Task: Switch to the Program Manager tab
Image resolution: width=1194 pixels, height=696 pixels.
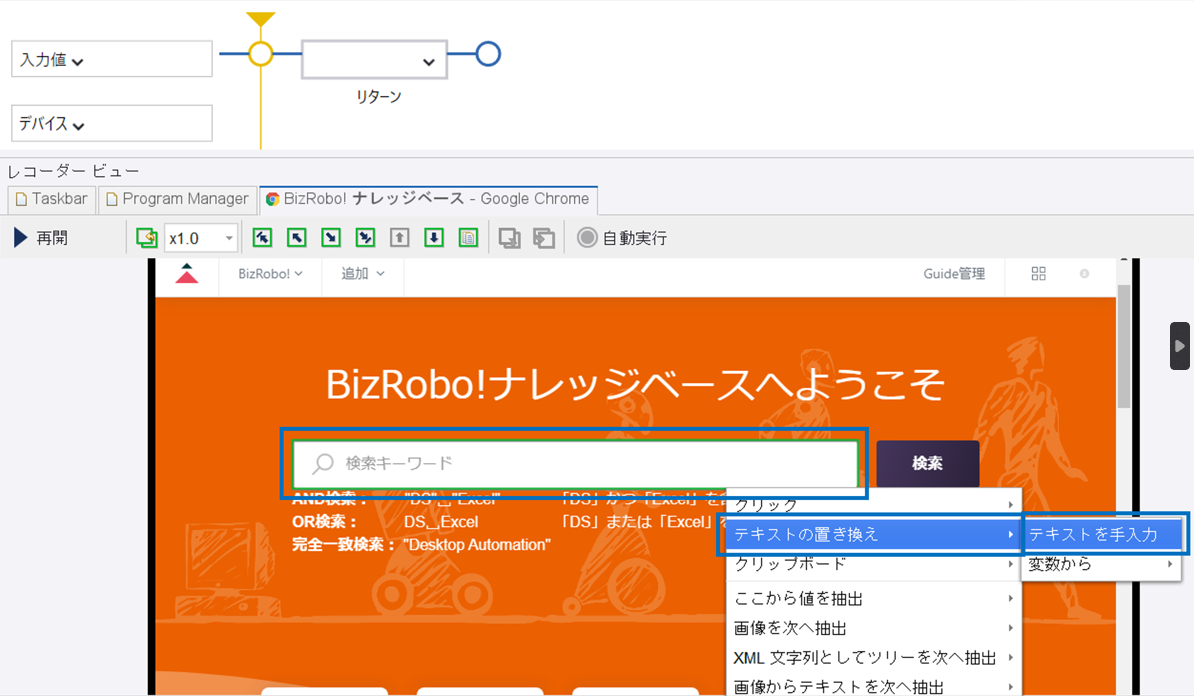Action: click(x=177, y=200)
